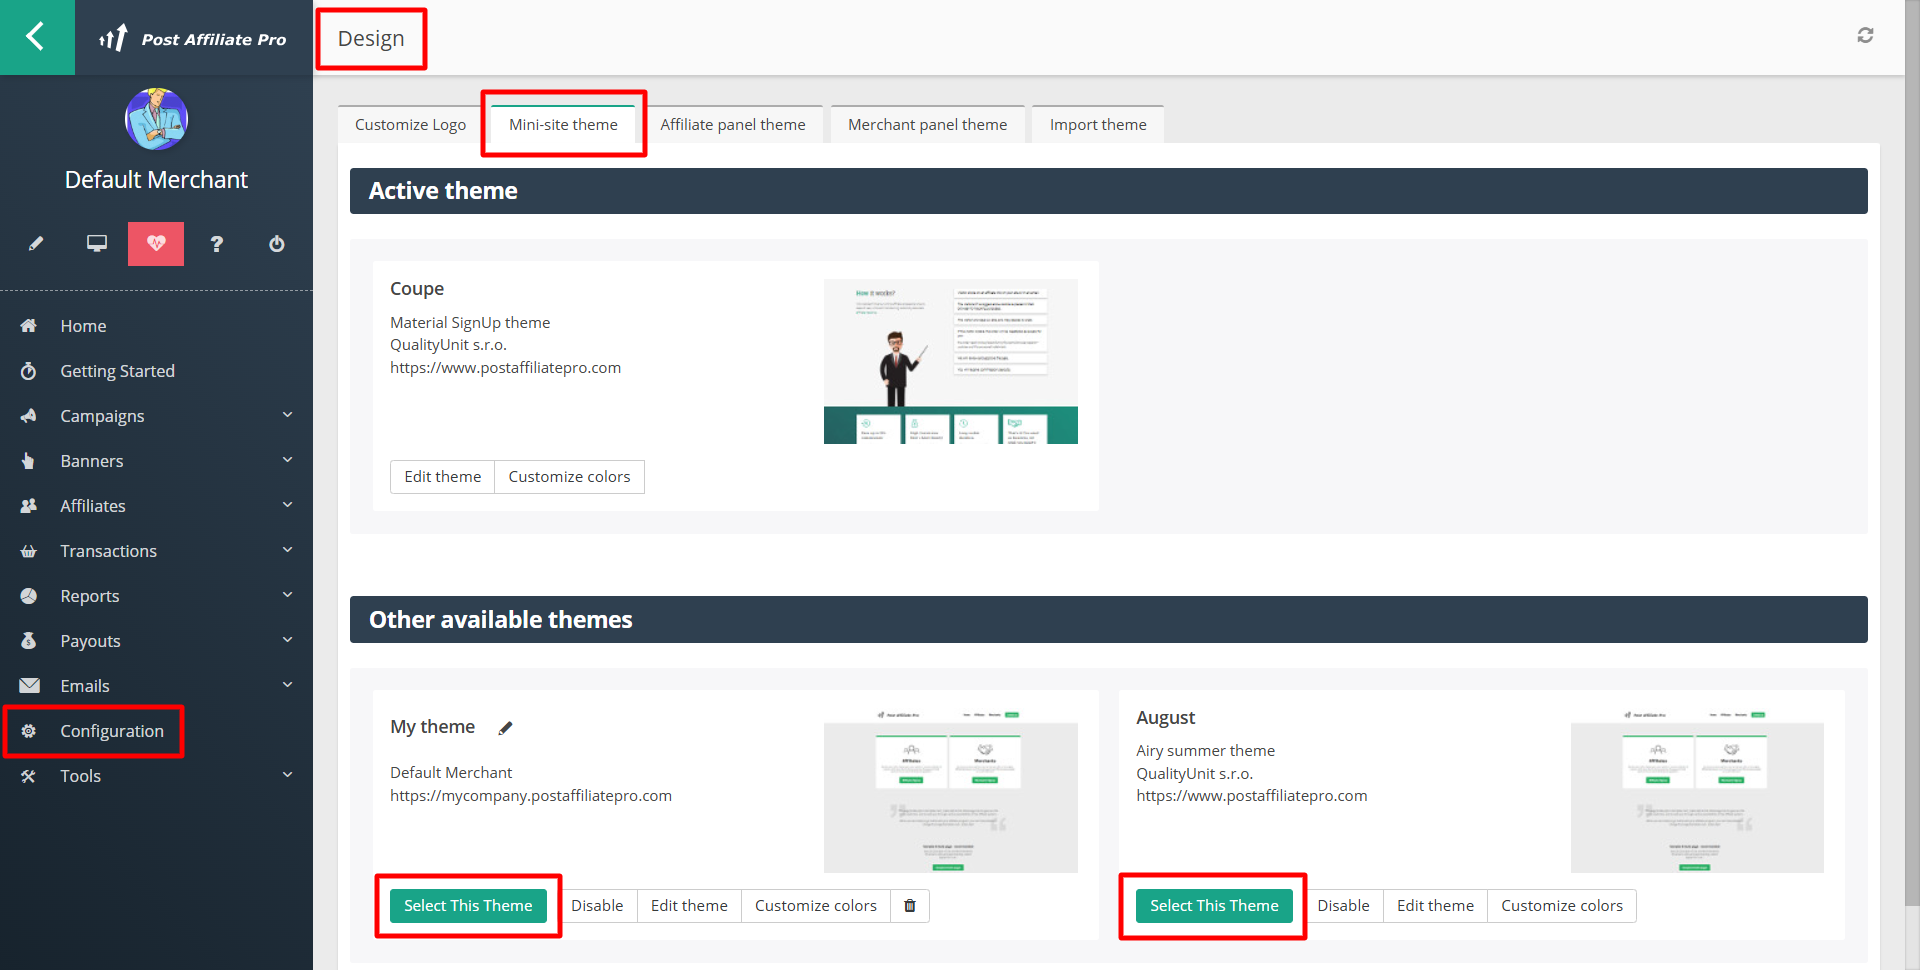Click the Coupe theme preview thumbnail
1920x970 pixels.
point(950,361)
